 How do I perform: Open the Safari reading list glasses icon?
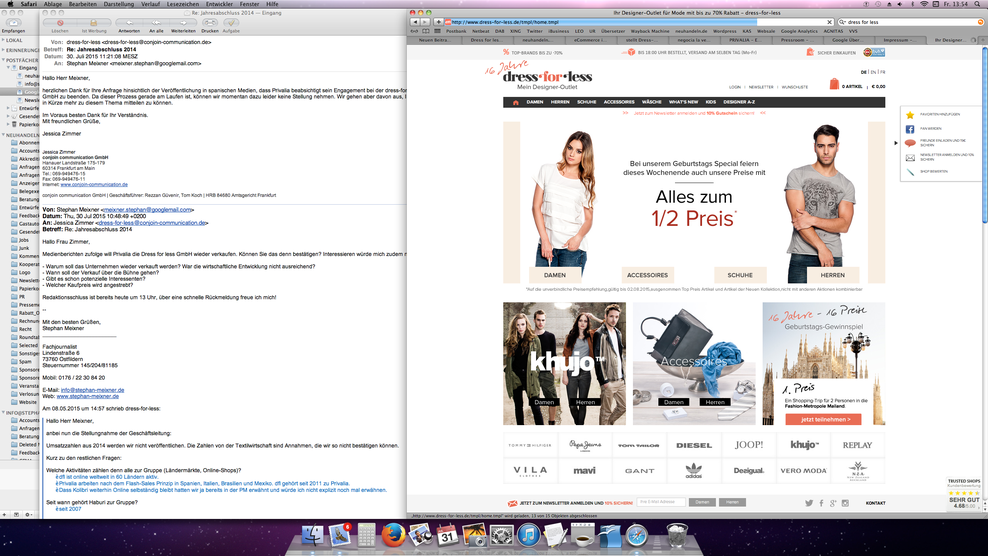pos(415,31)
